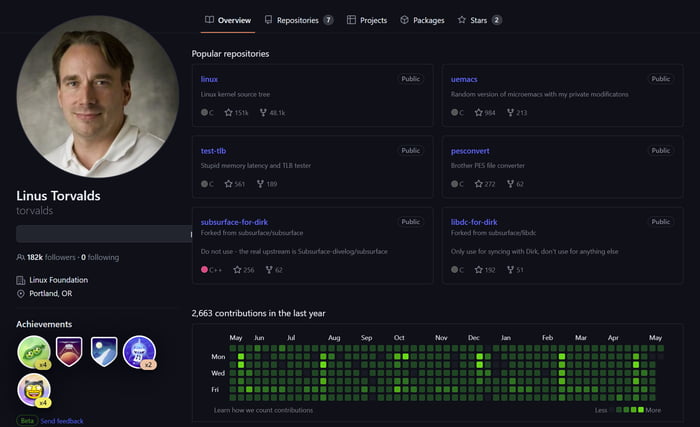Click the star count on pesconvert repository

pyautogui.click(x=484, y=184)
